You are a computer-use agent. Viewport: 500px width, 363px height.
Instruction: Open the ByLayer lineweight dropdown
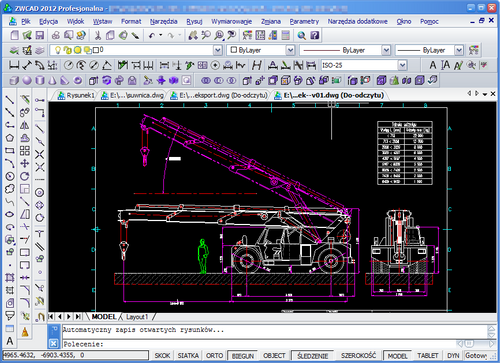(x=459, y=50)
